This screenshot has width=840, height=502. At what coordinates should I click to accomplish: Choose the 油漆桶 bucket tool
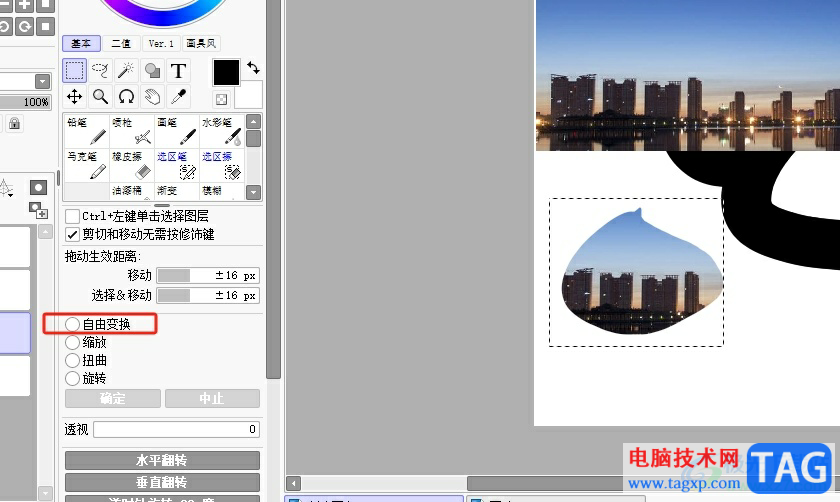(x=132, y=191)
